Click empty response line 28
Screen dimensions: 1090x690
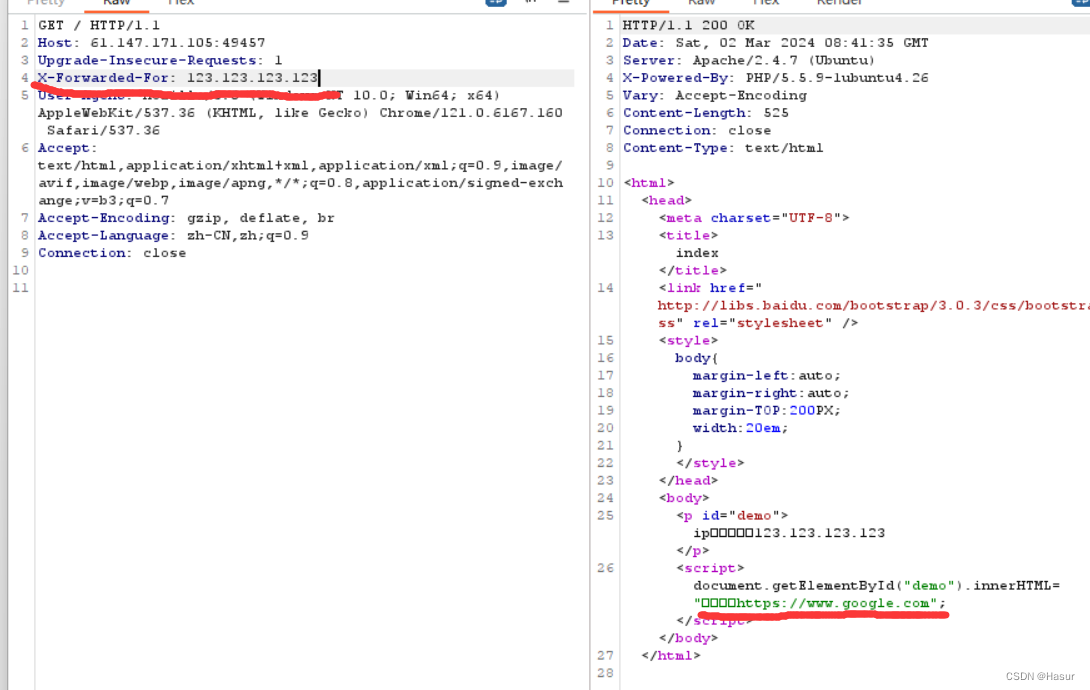pyautogui.click(x=855, y=673)
